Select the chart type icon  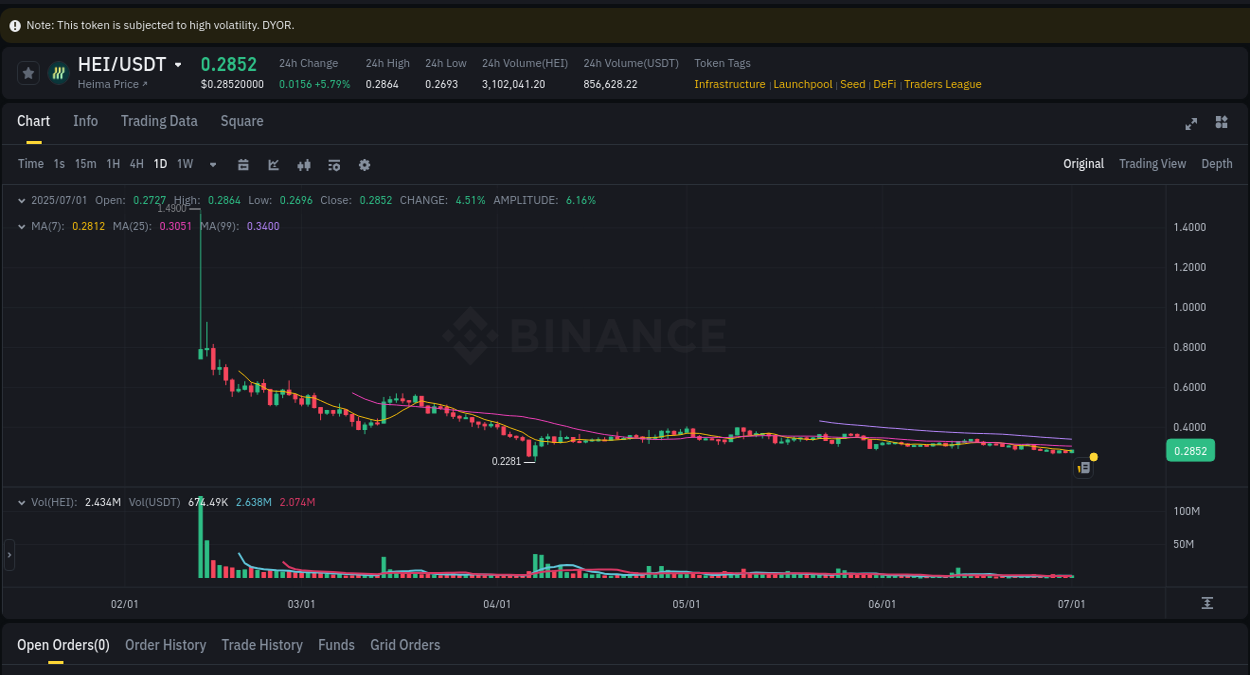pos(273,164)
